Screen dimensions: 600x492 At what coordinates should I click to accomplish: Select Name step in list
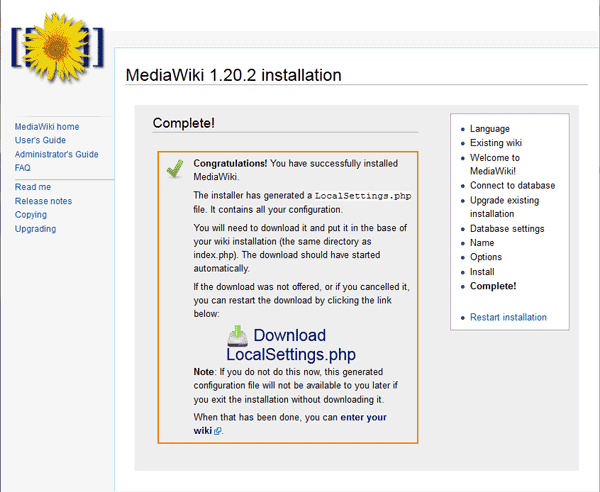click(482, 243)
